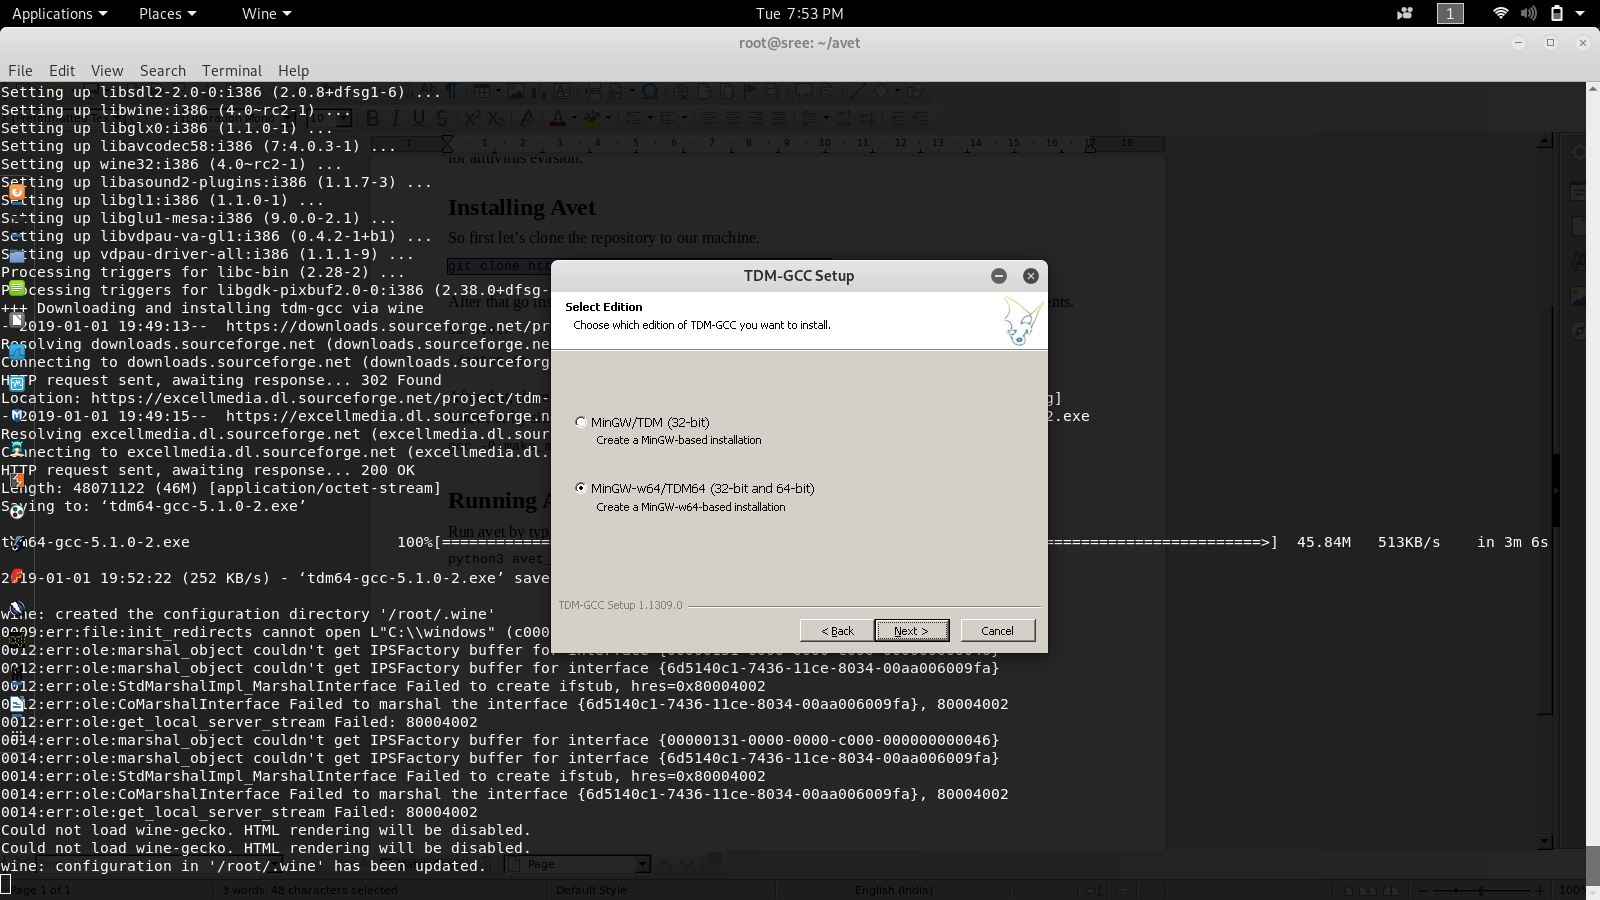Toggle superscript formatting
The height and width of the screenshot is (900, 1600).
(471, 118)
